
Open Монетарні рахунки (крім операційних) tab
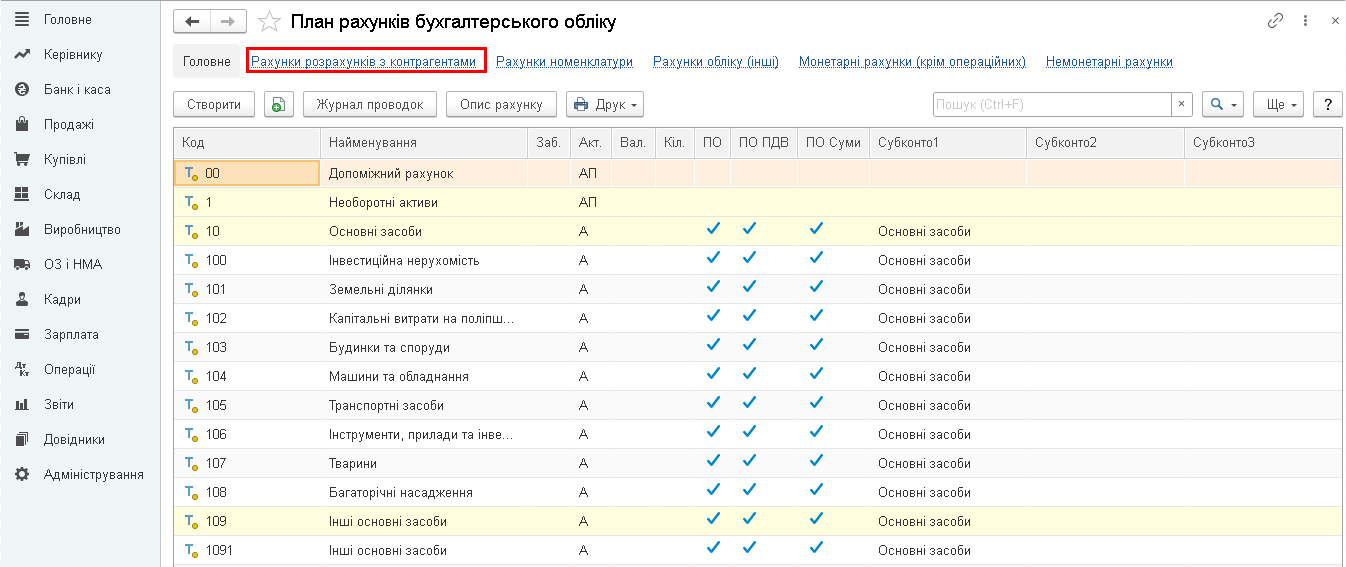click(912, 61)
